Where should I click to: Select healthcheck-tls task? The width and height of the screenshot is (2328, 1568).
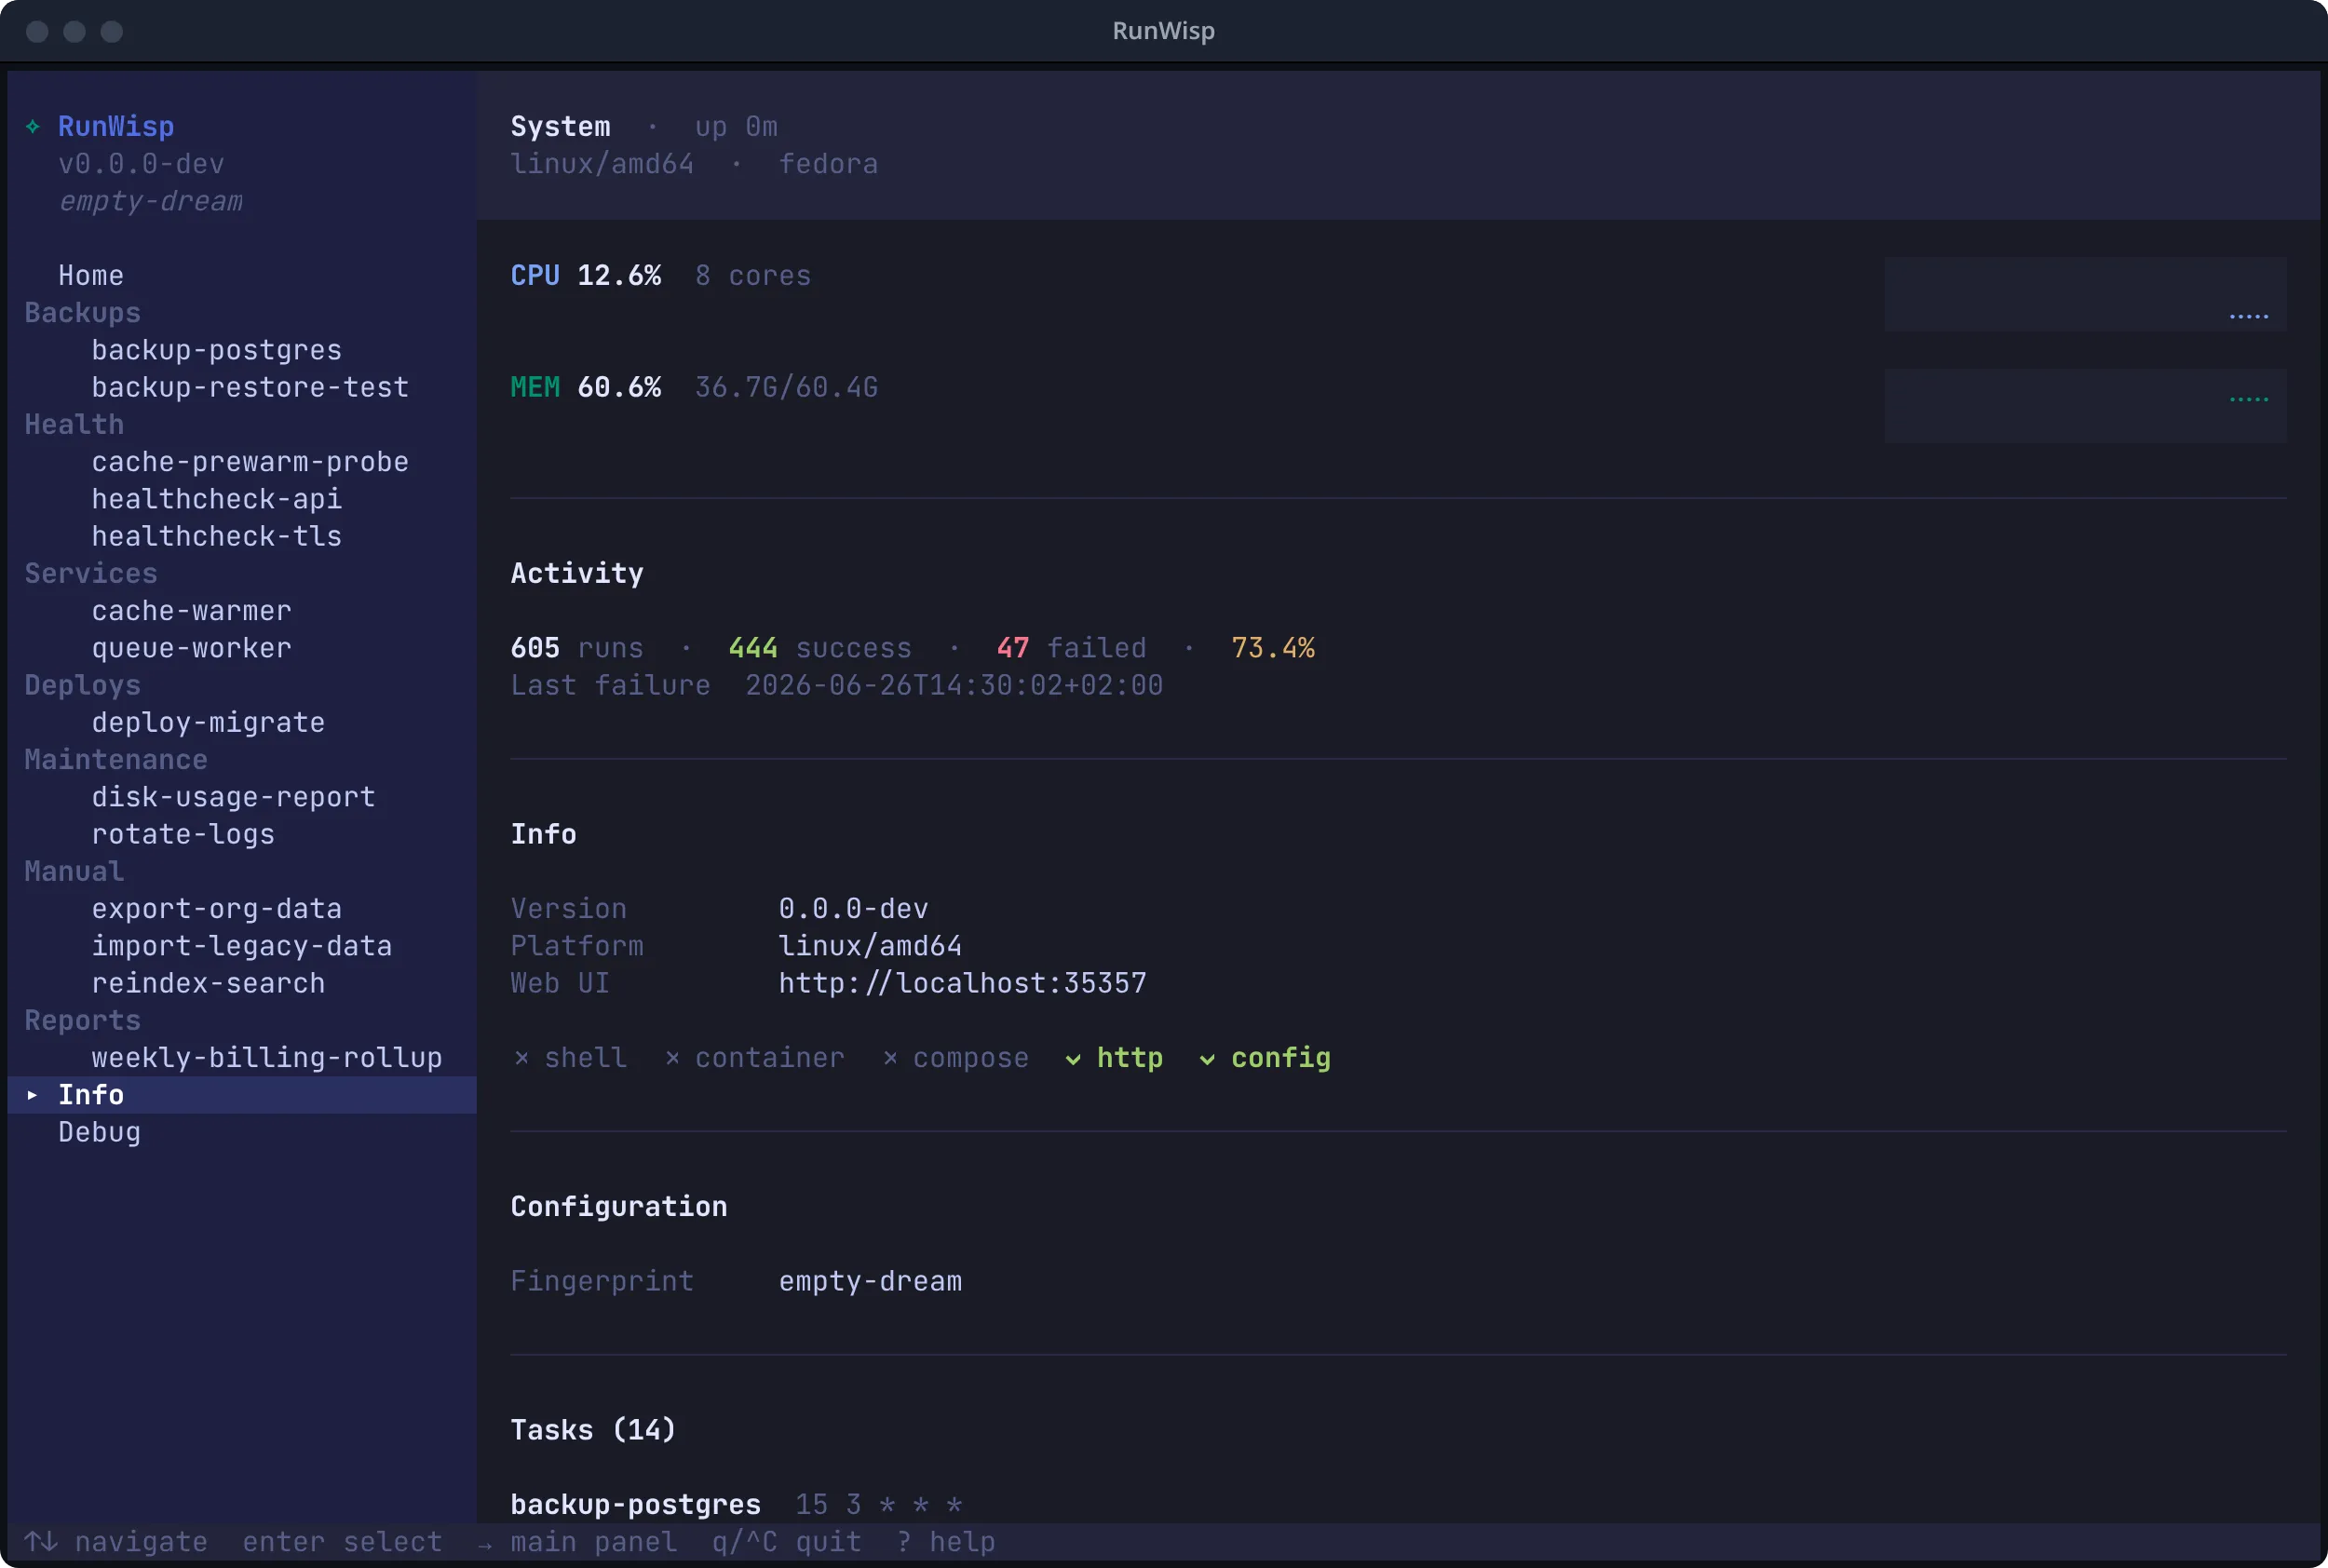217,536
